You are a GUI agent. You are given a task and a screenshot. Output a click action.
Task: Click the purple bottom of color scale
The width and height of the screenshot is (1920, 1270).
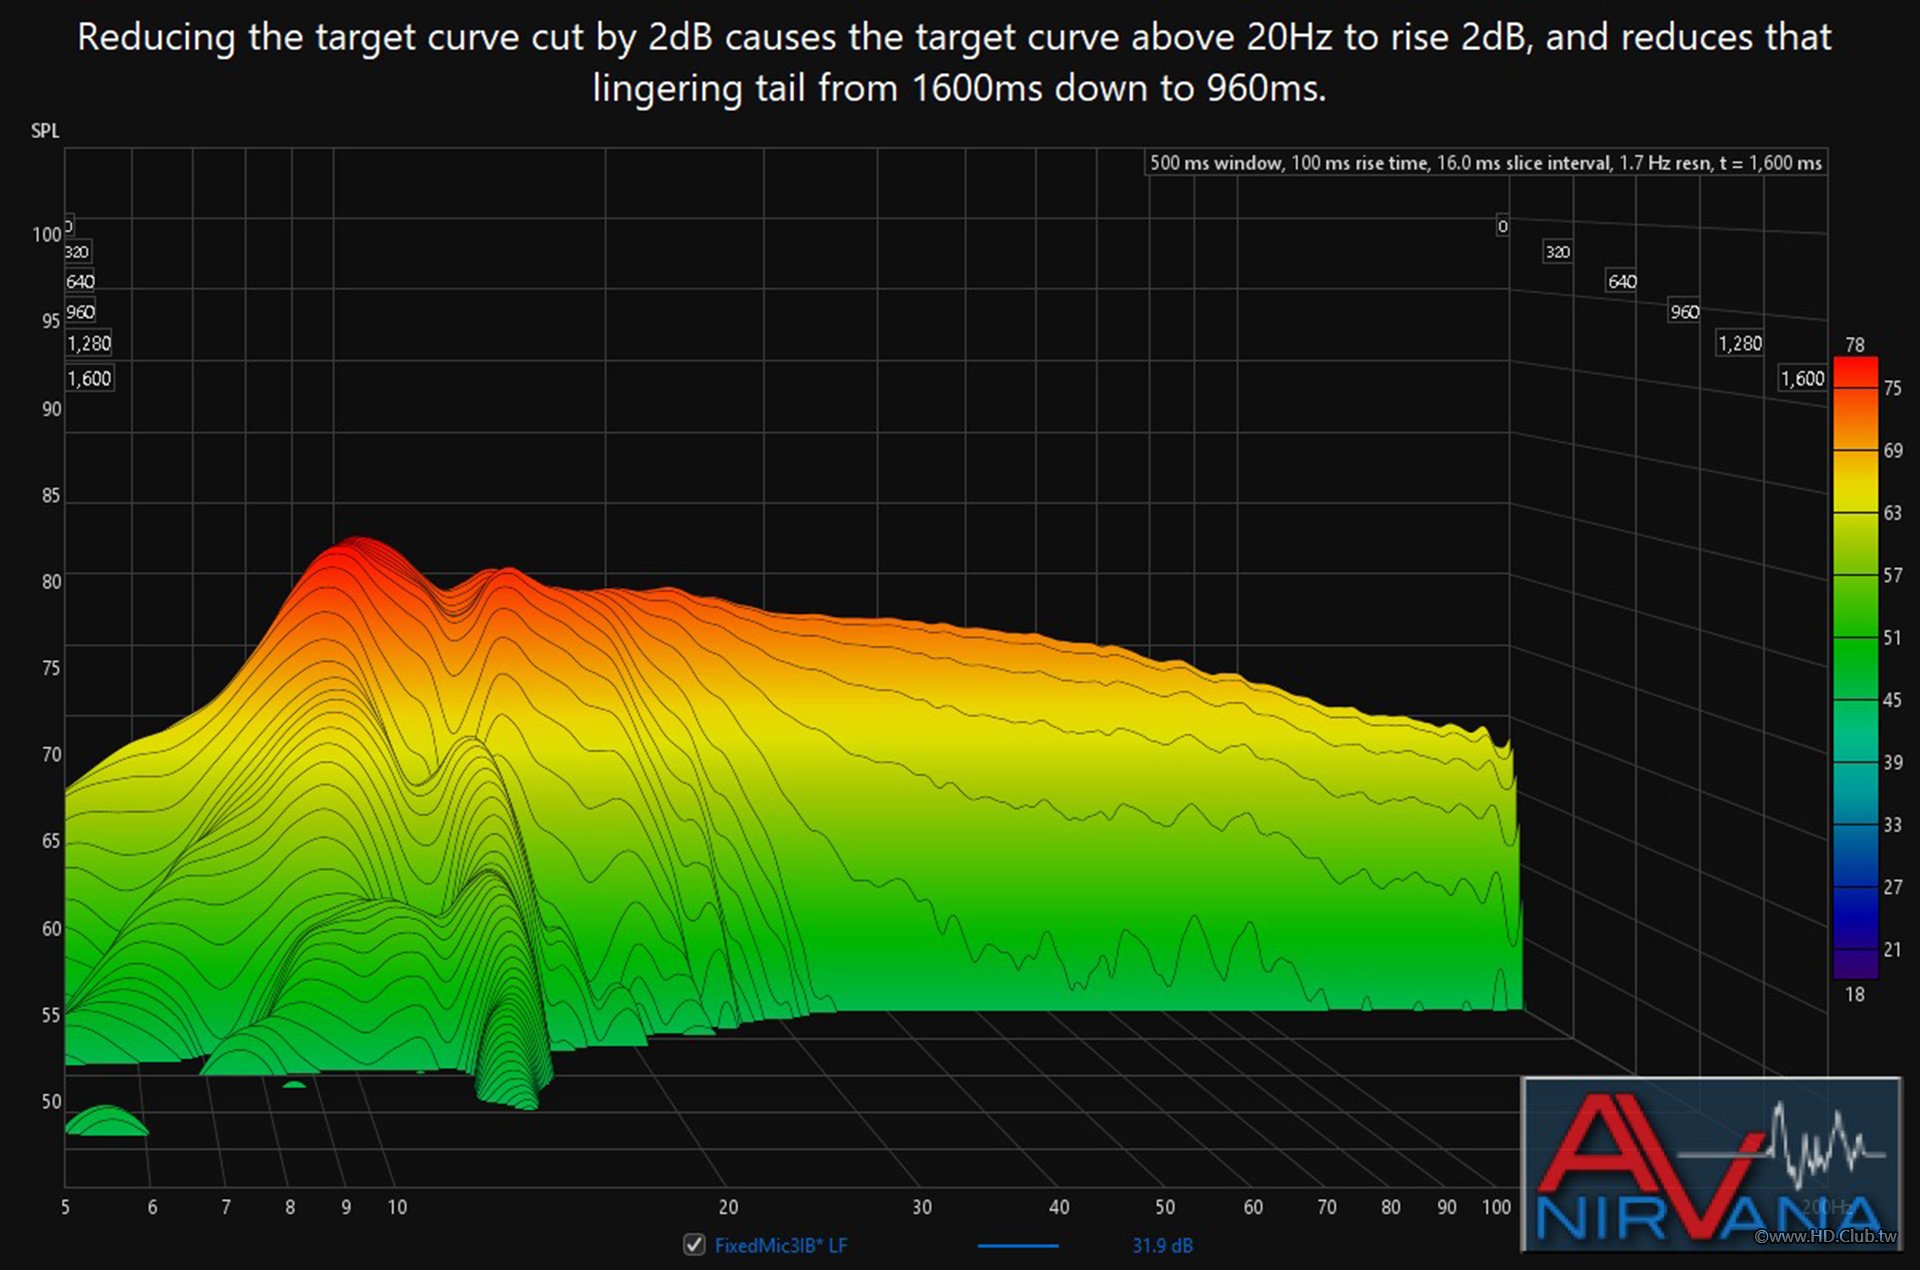tap(1855, 965)
